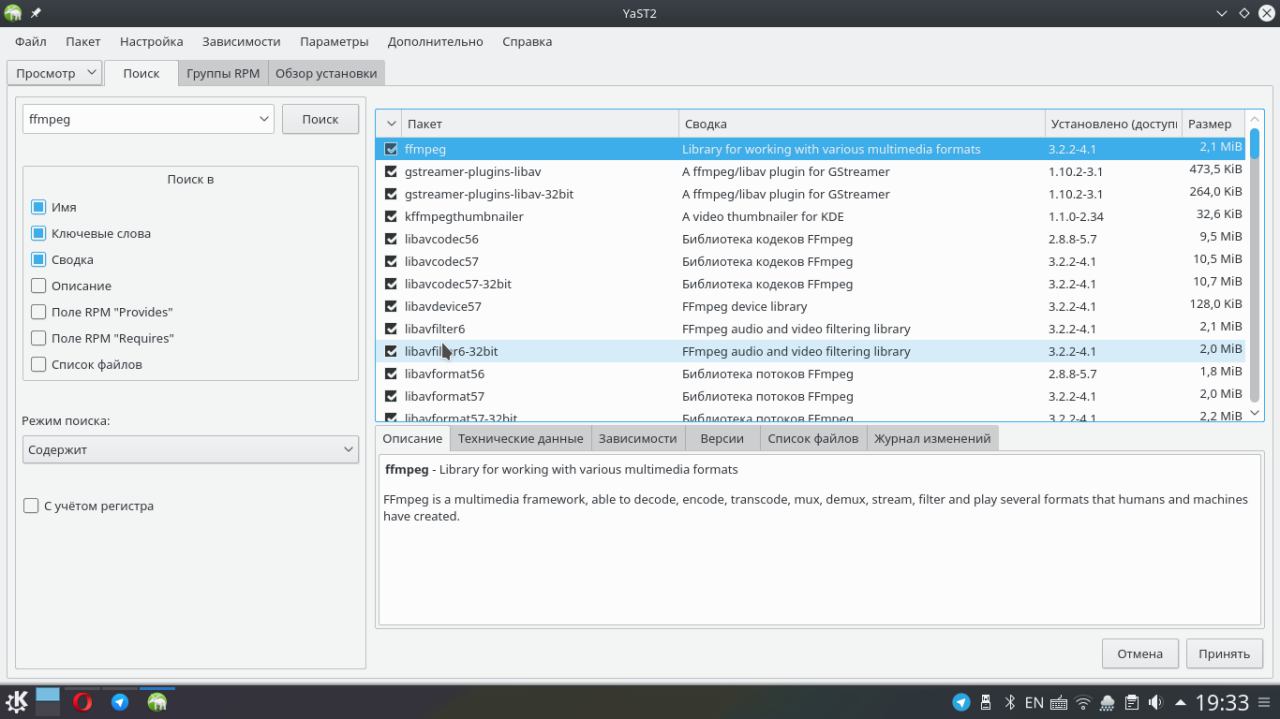Open the 'Параметры' menu
1280x719 pixels.
pyautogui.click(x=334, y=41)
